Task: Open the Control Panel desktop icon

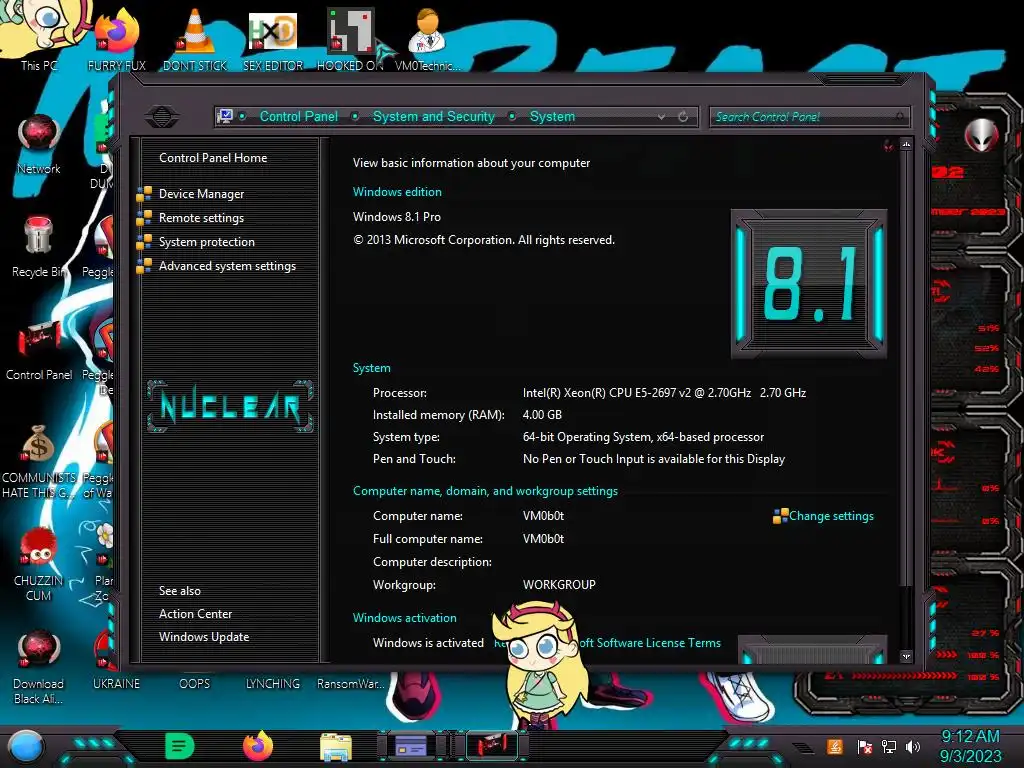Action: [x=39, y=351]
